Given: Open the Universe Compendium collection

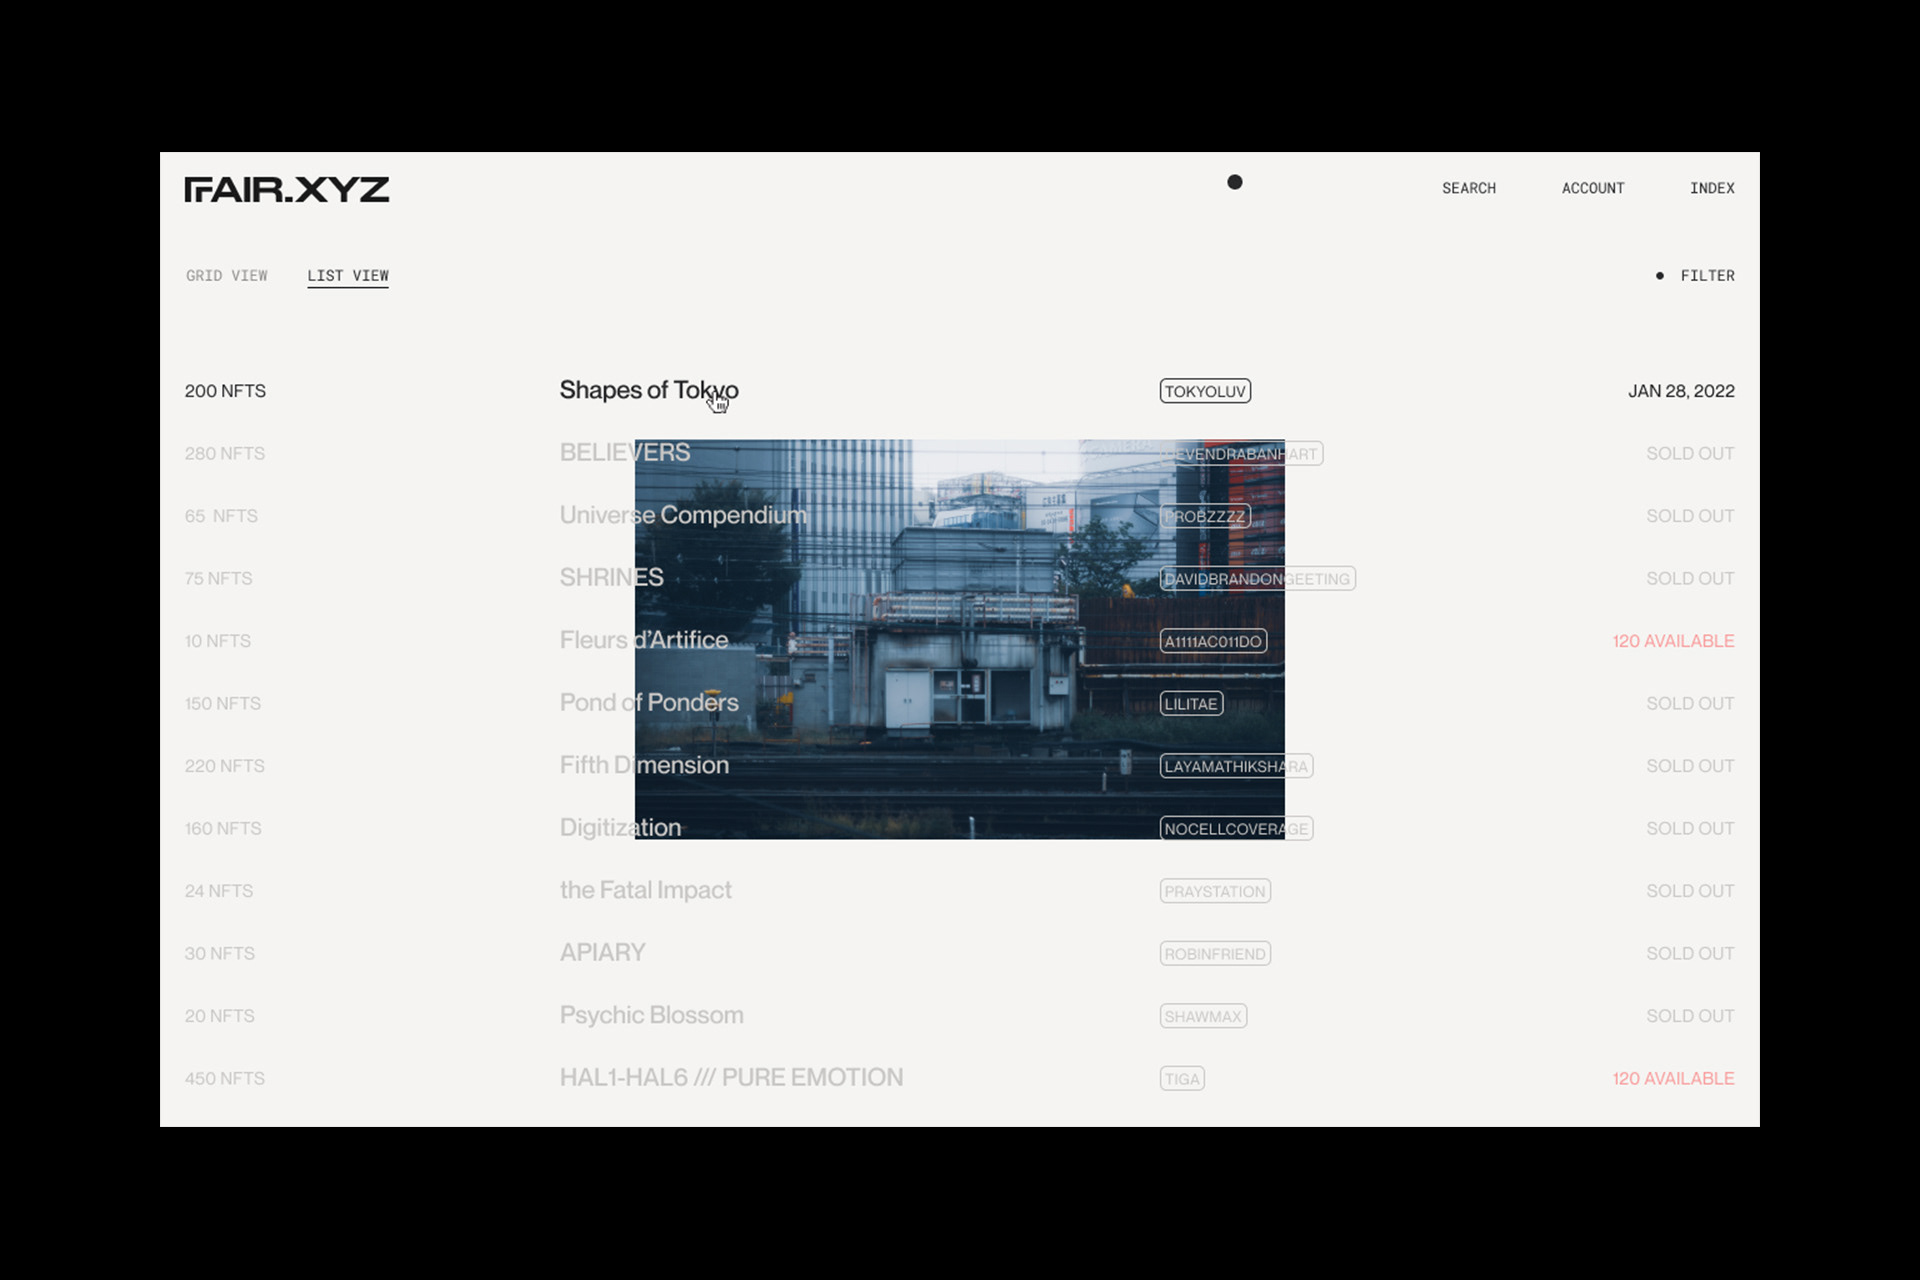Looking at the screenshot, I should click(683, 515).
